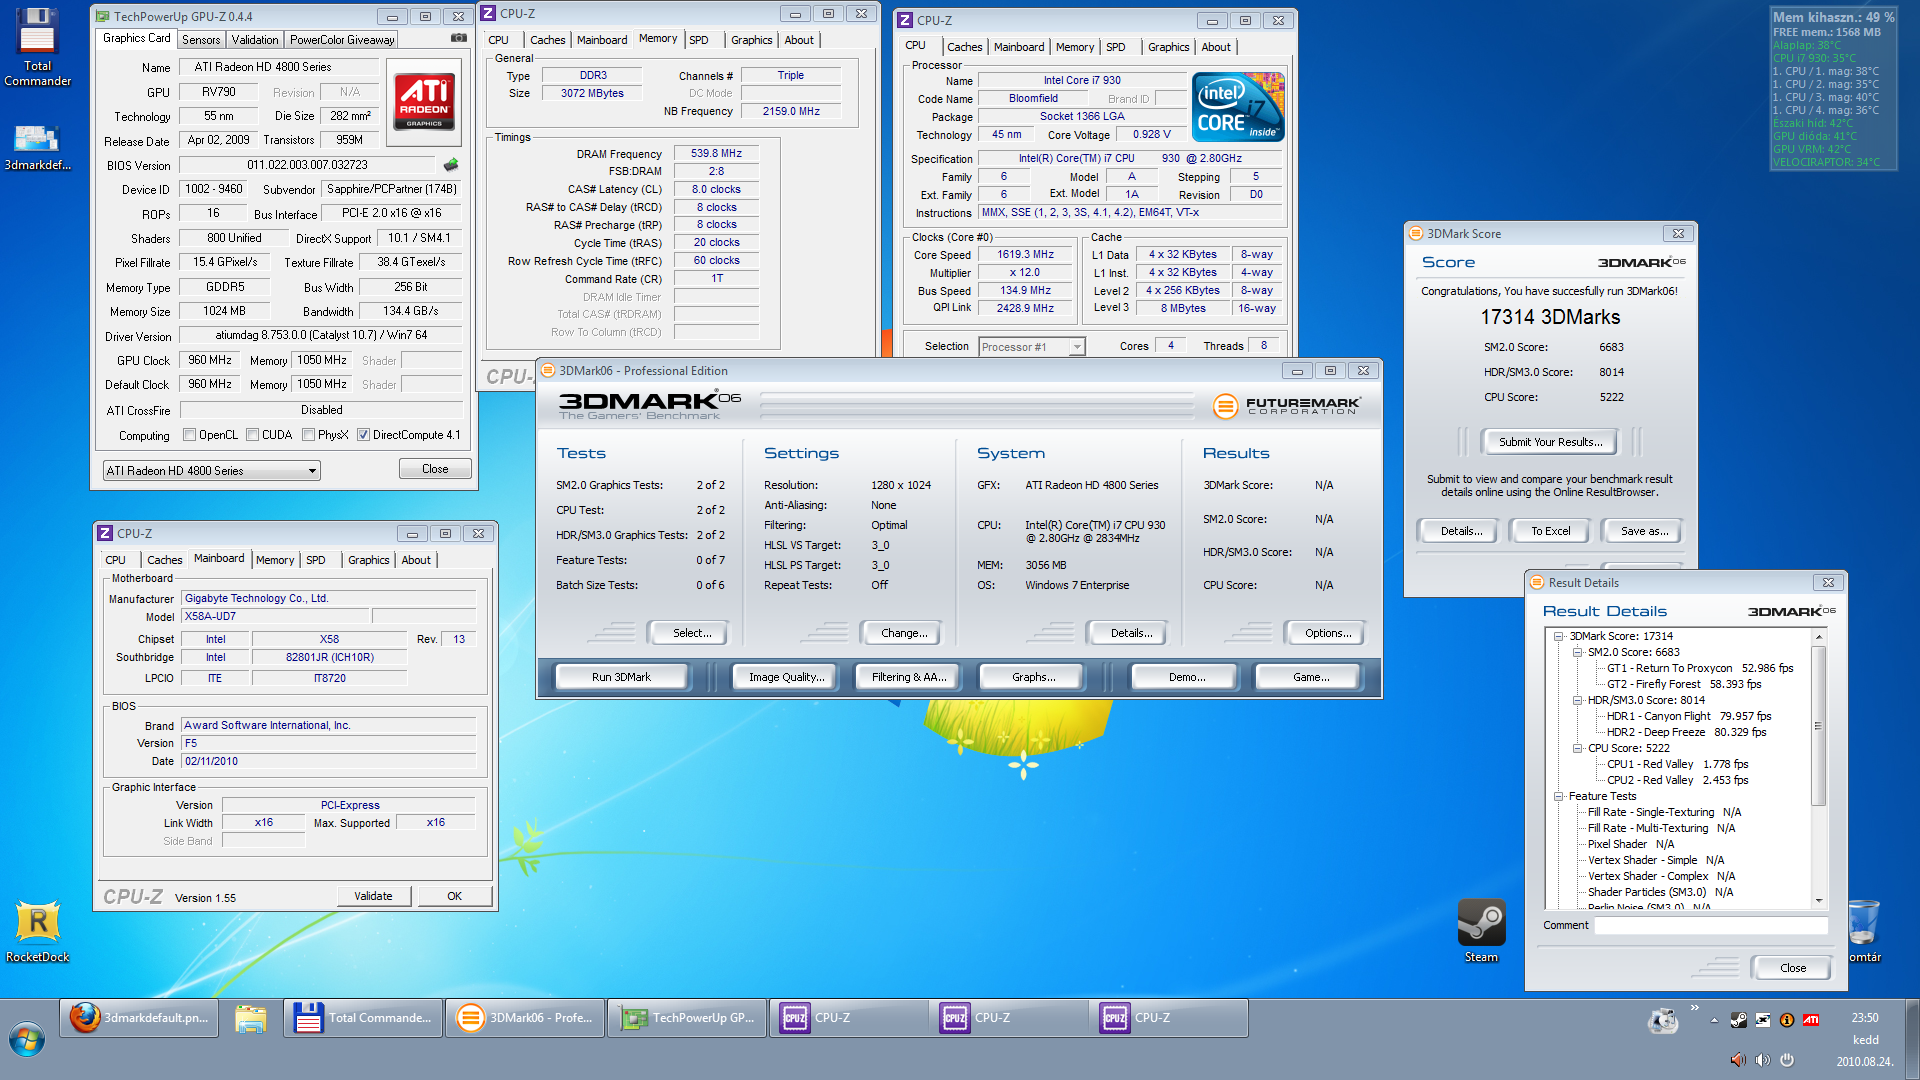Click the white speaker volume tray icon
The height and width of the screenshot is (1080, 1920).
point(1762,1059)
